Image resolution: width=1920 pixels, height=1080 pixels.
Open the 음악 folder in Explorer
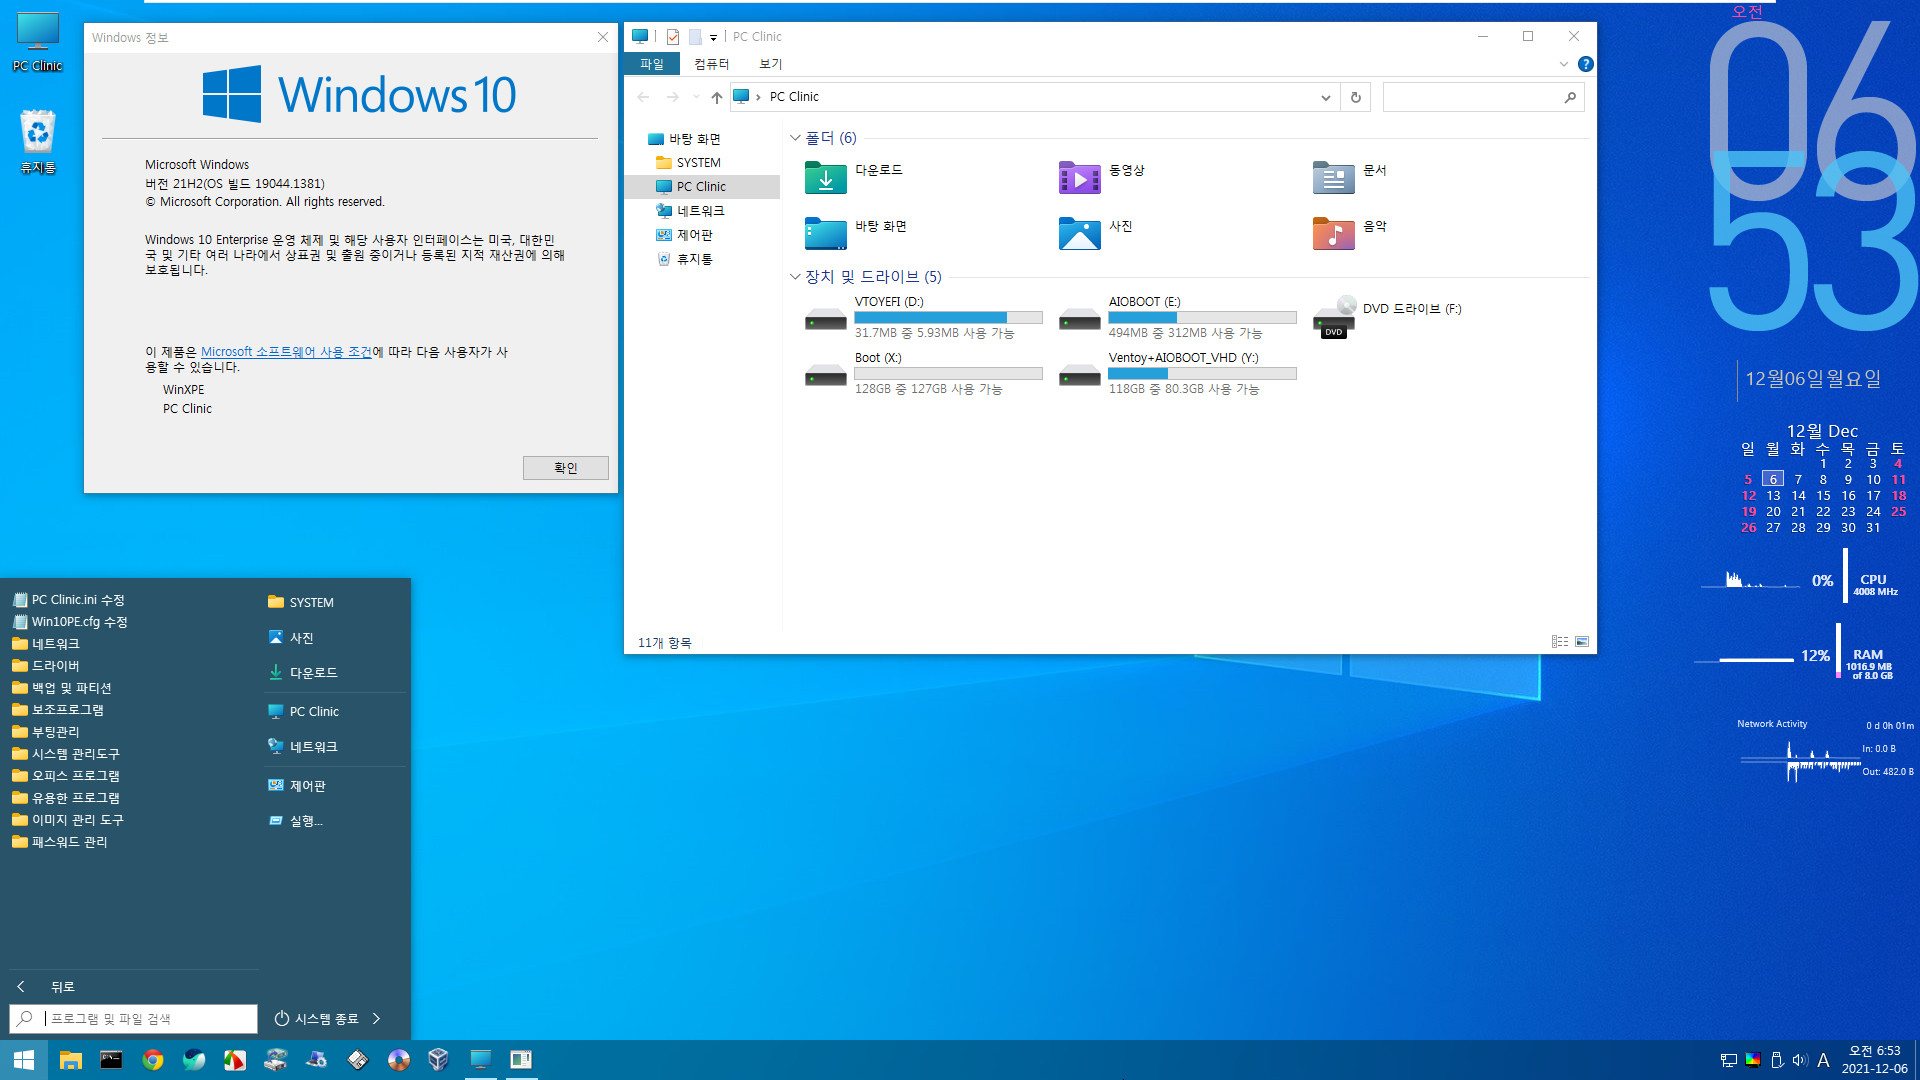click(1350, 233)
